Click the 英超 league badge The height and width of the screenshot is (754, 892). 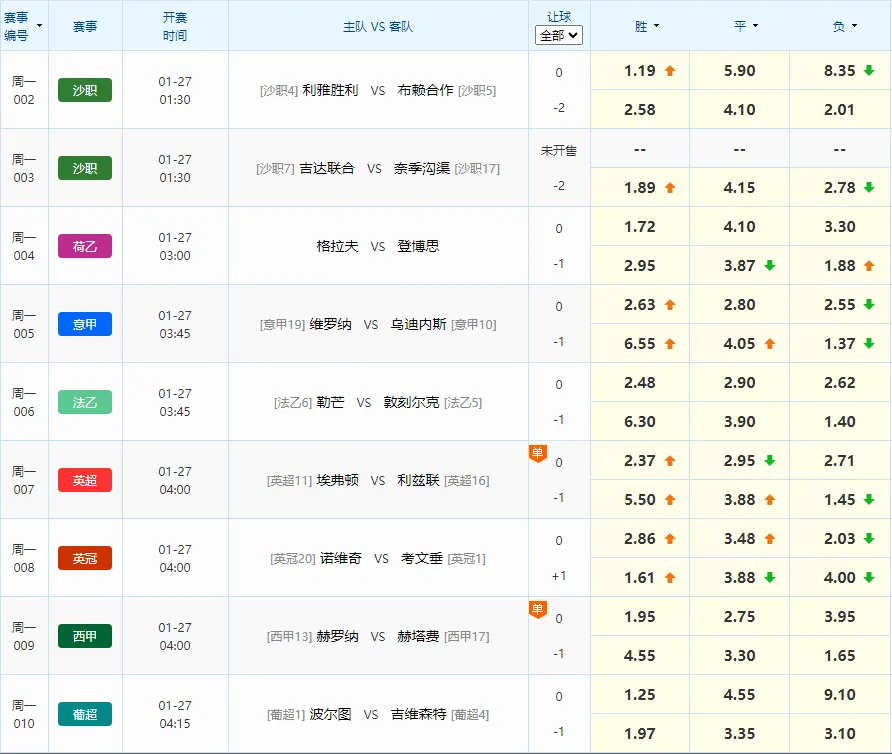coord(84,480)
